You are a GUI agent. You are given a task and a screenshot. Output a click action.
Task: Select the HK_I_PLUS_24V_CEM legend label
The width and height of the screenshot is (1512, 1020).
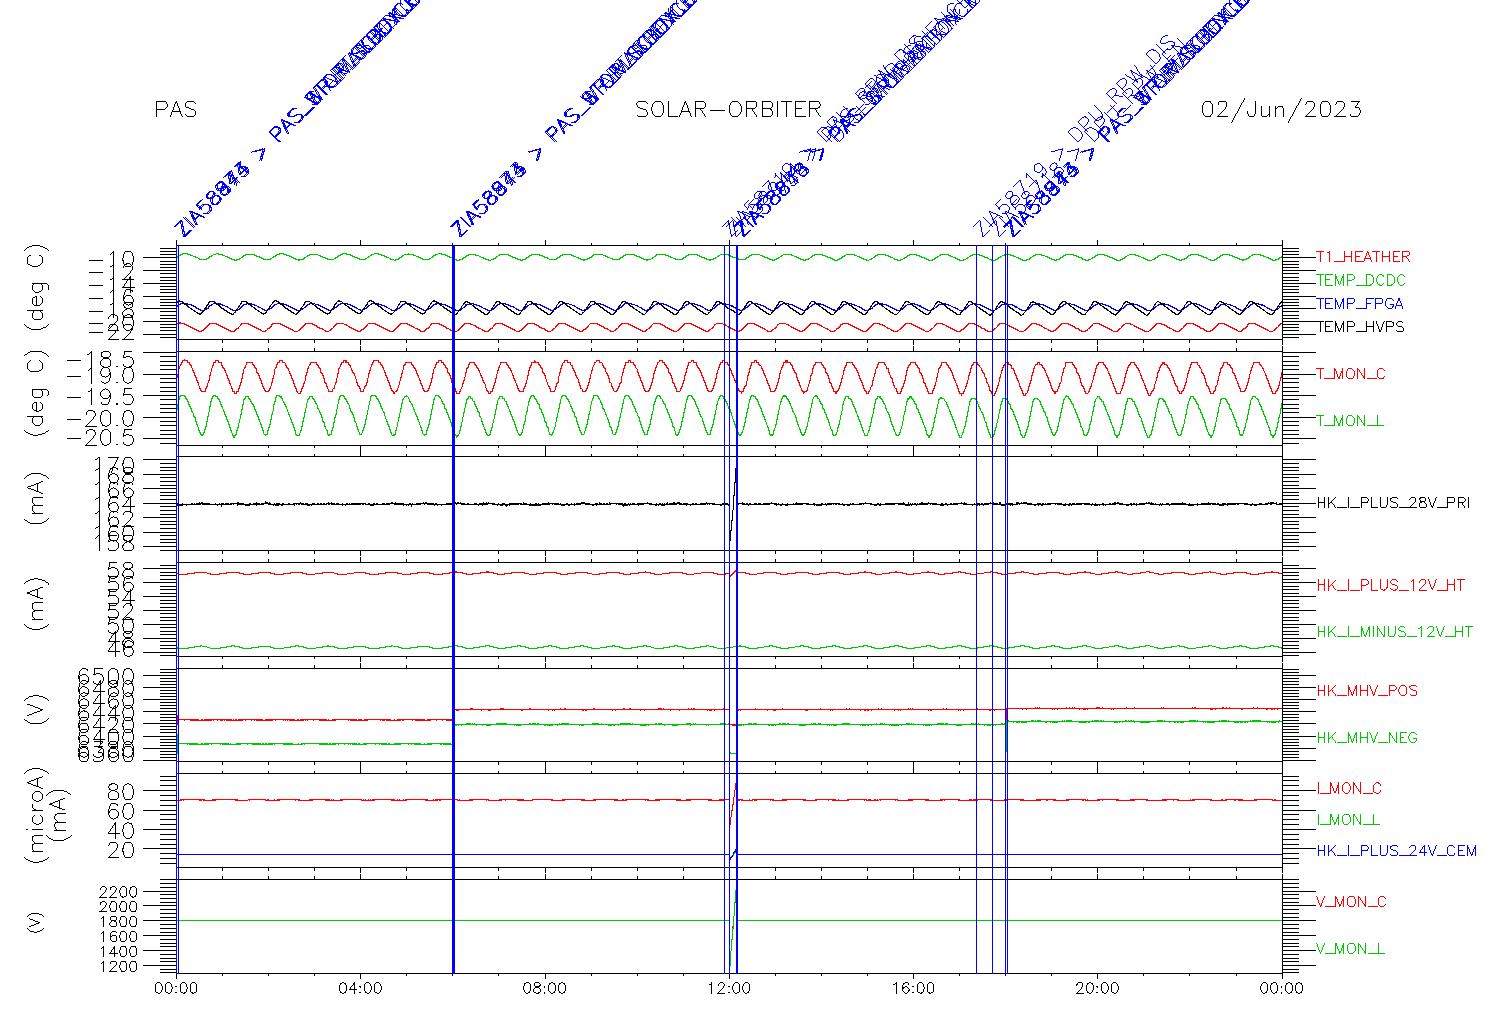(x=1396, y=851)
